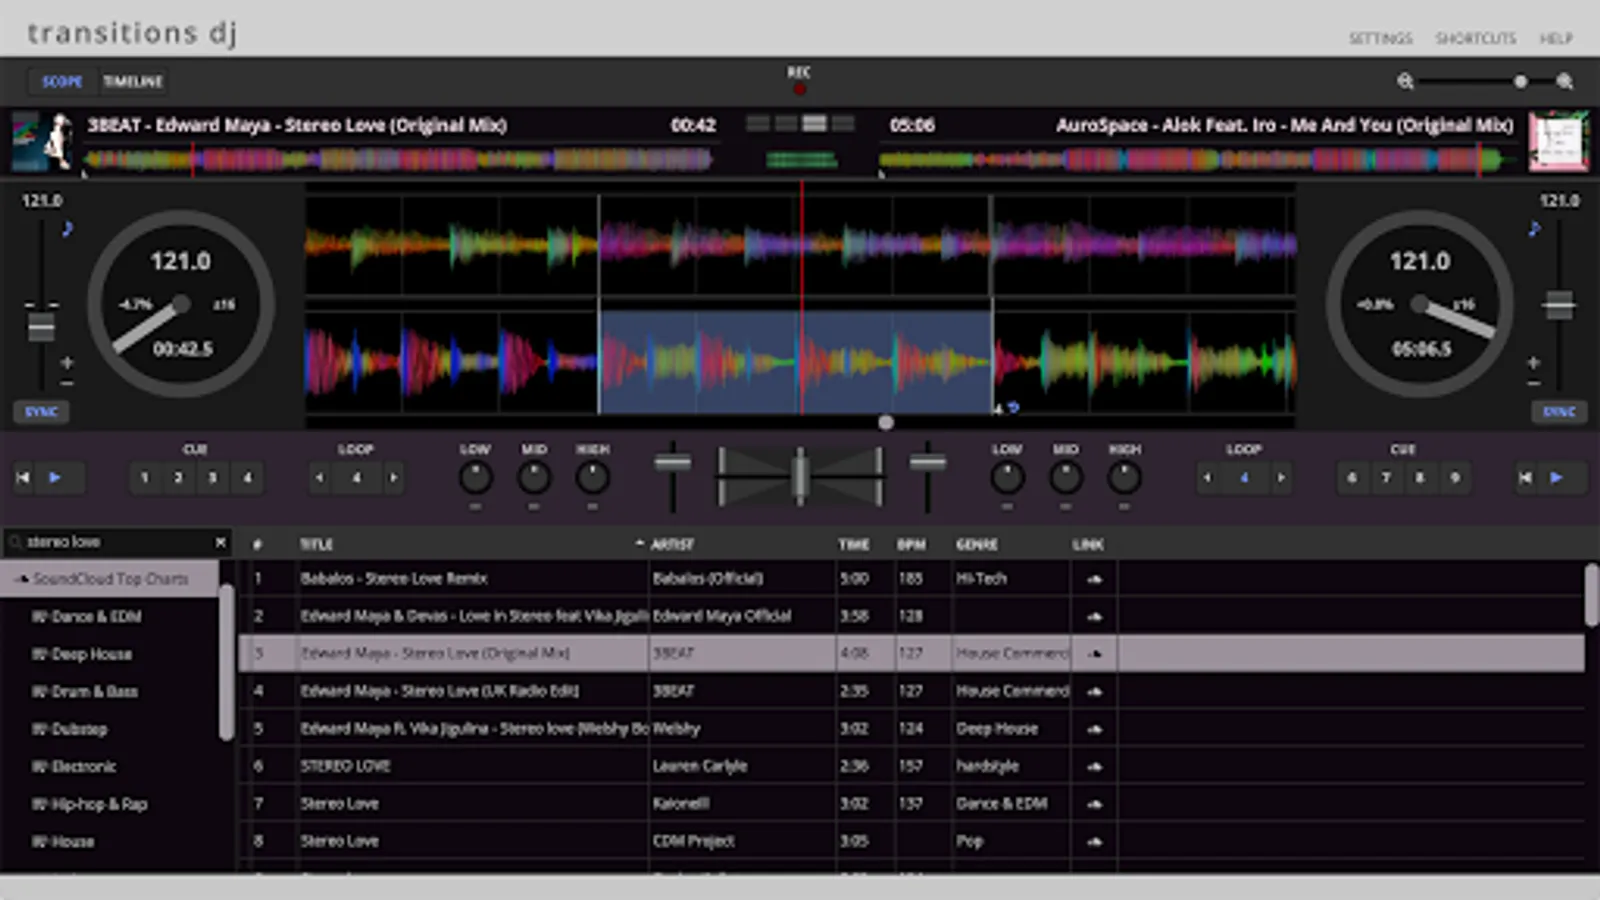Click the link icon for Babalos track
Screen dimensions: 1600x900
click(x=1094, y=579)
